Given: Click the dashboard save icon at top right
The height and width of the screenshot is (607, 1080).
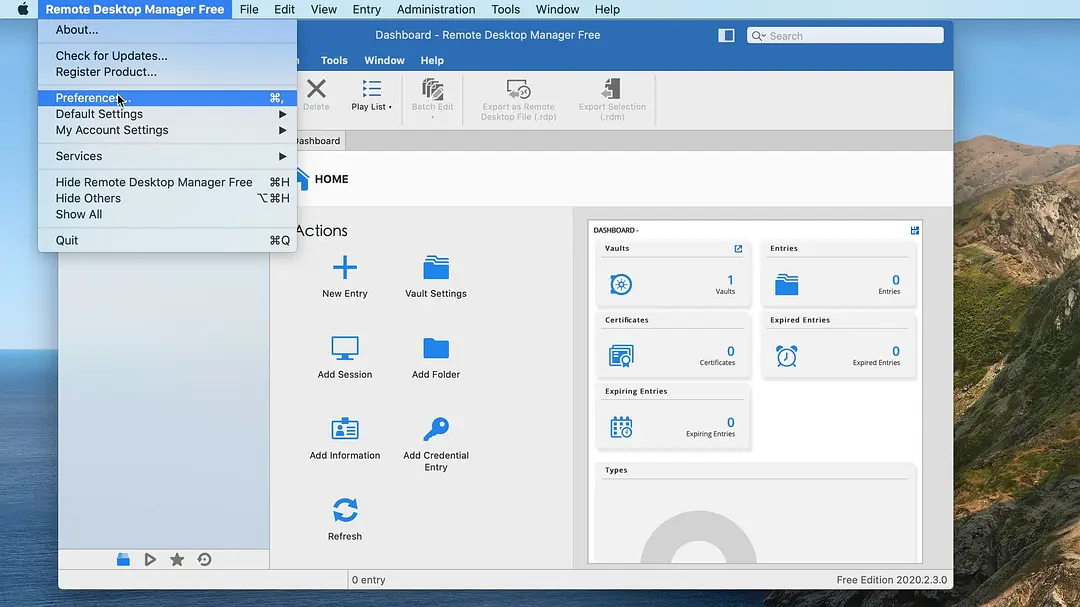Looking at the screenshot, I should pos(914,230).
